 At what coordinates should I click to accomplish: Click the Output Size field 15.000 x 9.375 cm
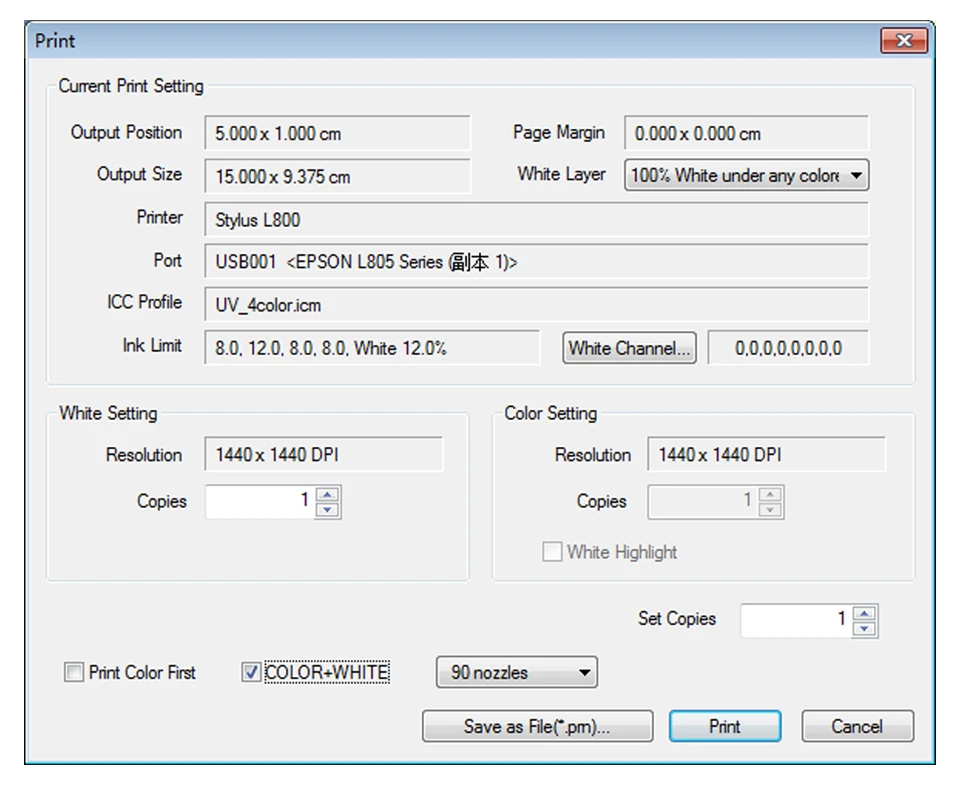click(x=337, y=176)
